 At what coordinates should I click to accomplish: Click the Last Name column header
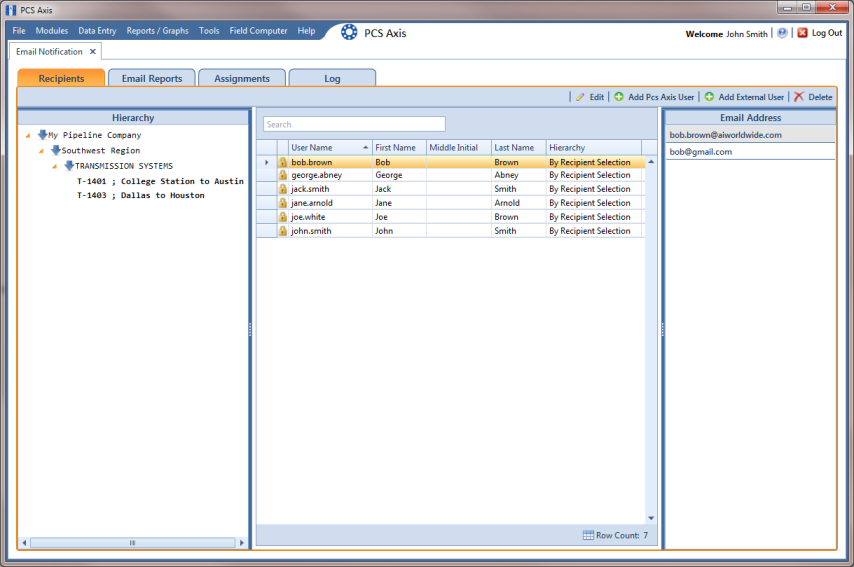point(518,148)
